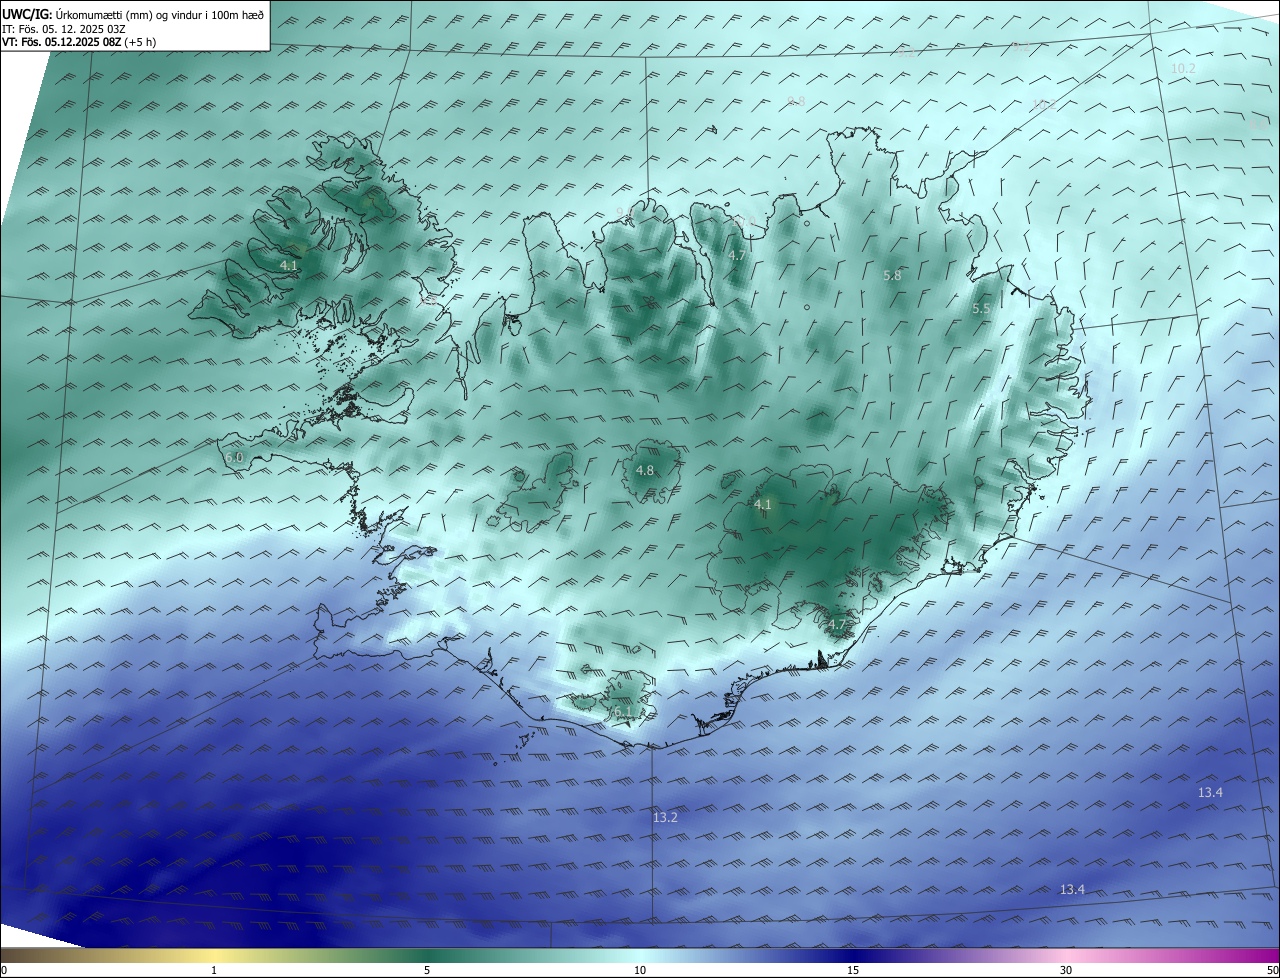The image size is (1280, 978).
Task: Click the 1 tick on the color scale
Action: [214, 970]
